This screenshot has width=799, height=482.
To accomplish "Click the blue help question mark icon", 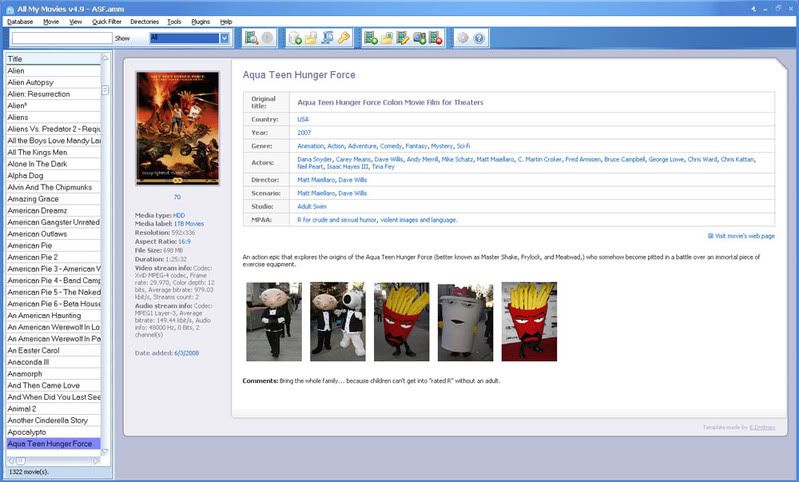I will tap(479, 38).
